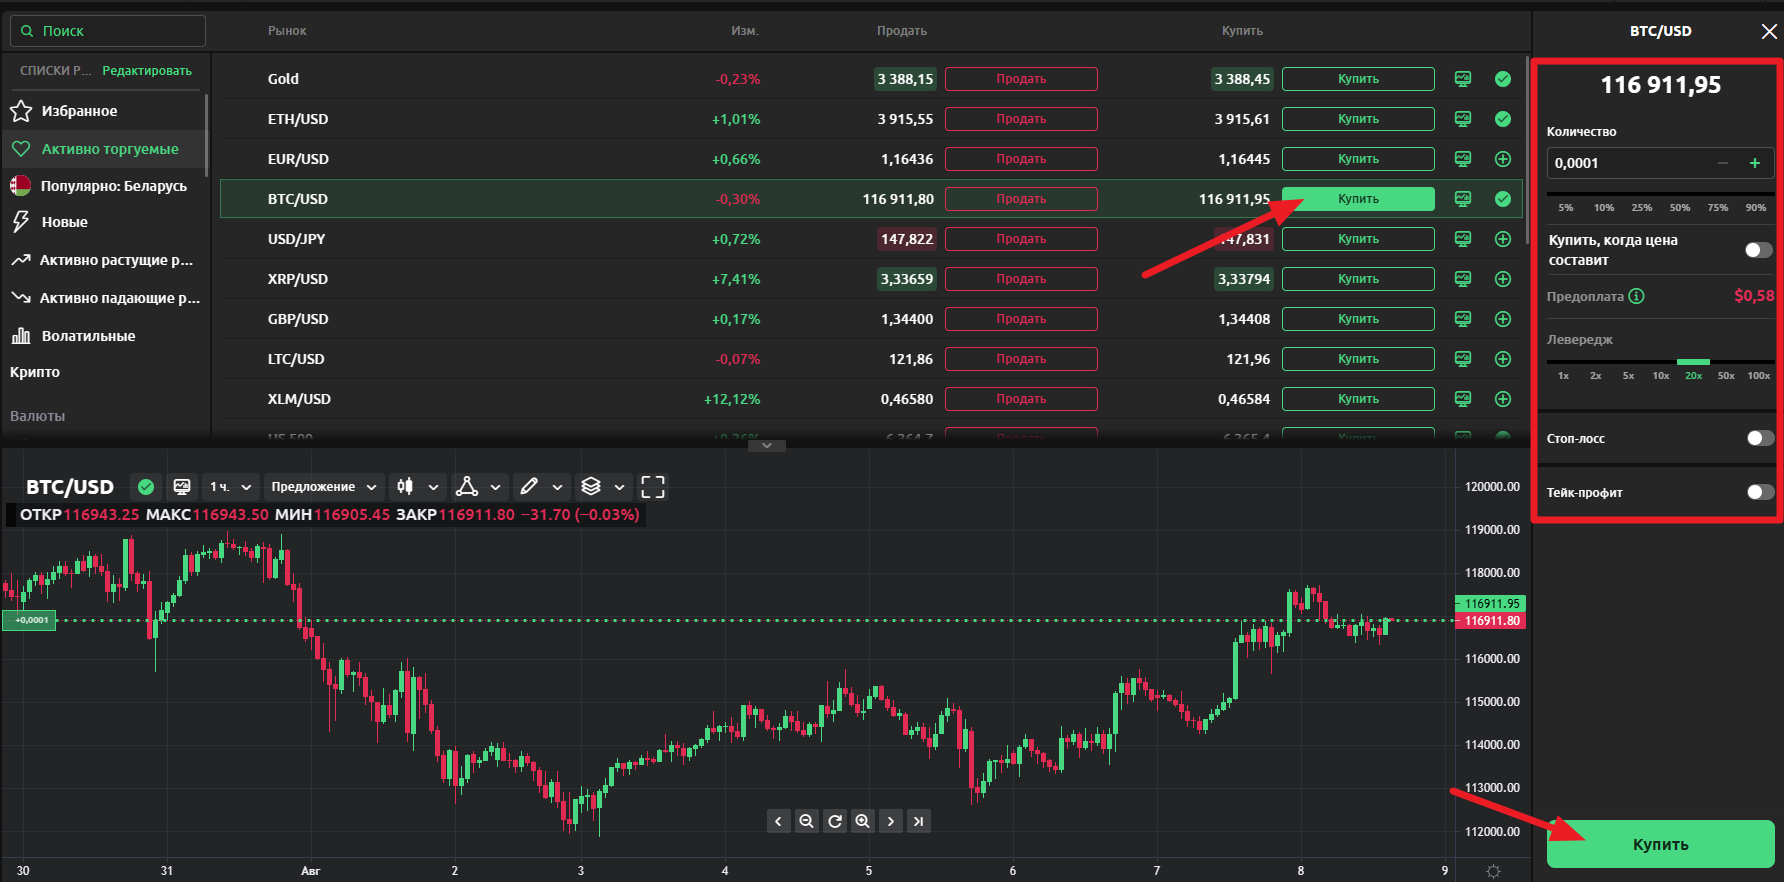This screenshot has width=1784, height=882.
Task: Open chart icon in the XRP/USD row
Action: [1463, 279]
